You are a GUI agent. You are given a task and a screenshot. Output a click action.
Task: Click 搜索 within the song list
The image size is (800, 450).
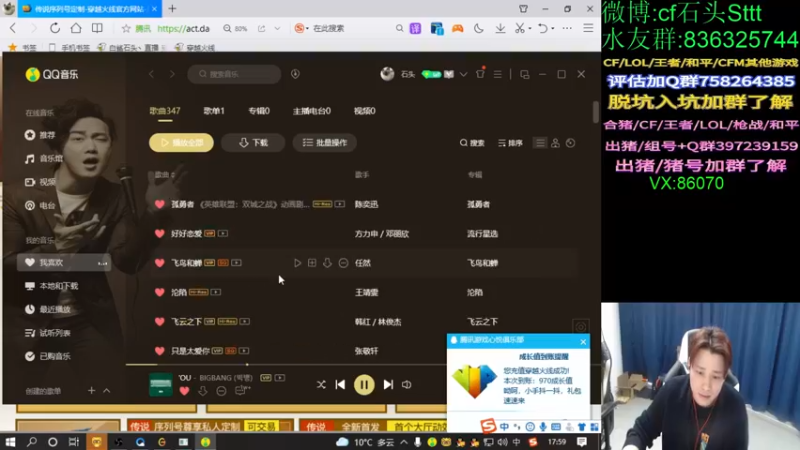pos(472,143)
